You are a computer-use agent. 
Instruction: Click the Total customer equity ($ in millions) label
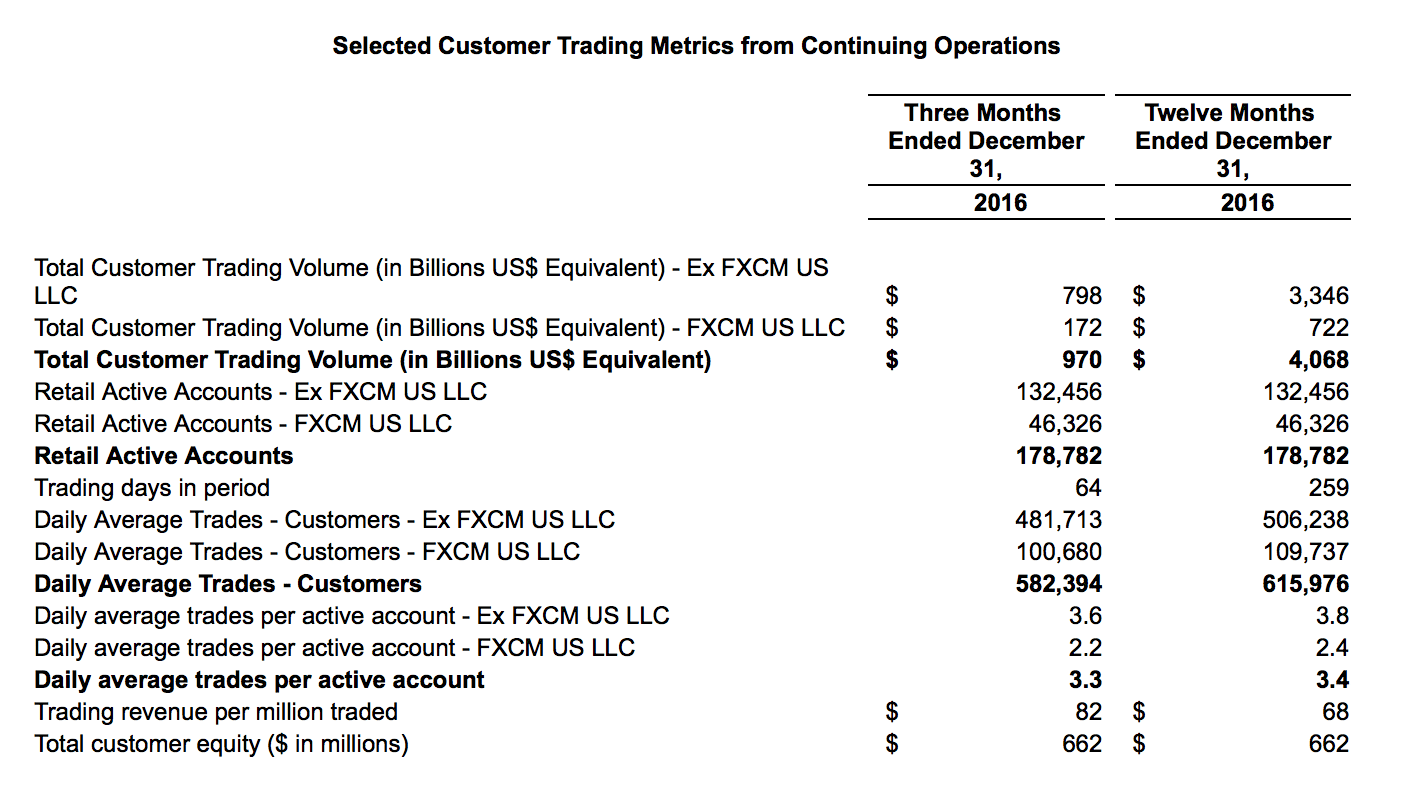(221, 744)
